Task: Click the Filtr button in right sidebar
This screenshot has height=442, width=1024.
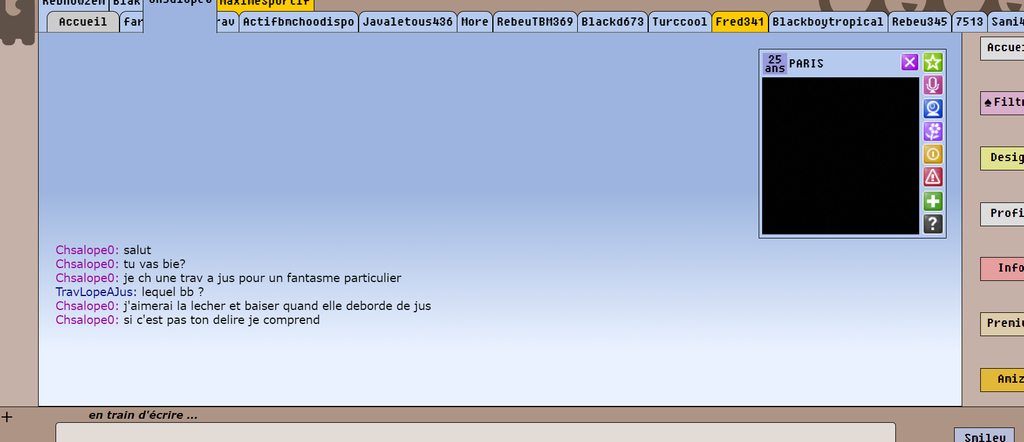Action: point(1002,103)
